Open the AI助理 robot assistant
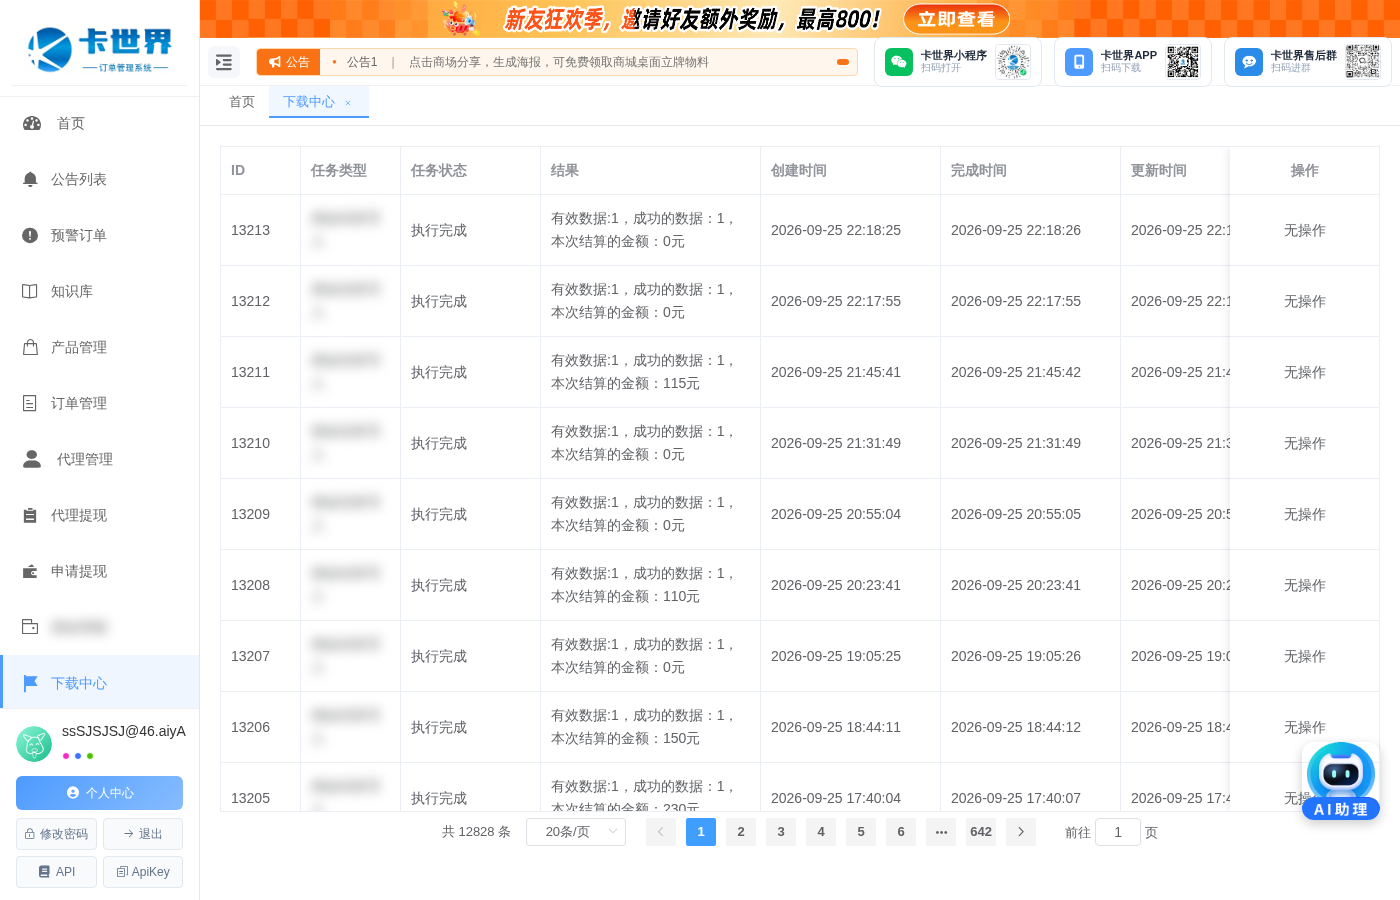 tap(1341, 781)
